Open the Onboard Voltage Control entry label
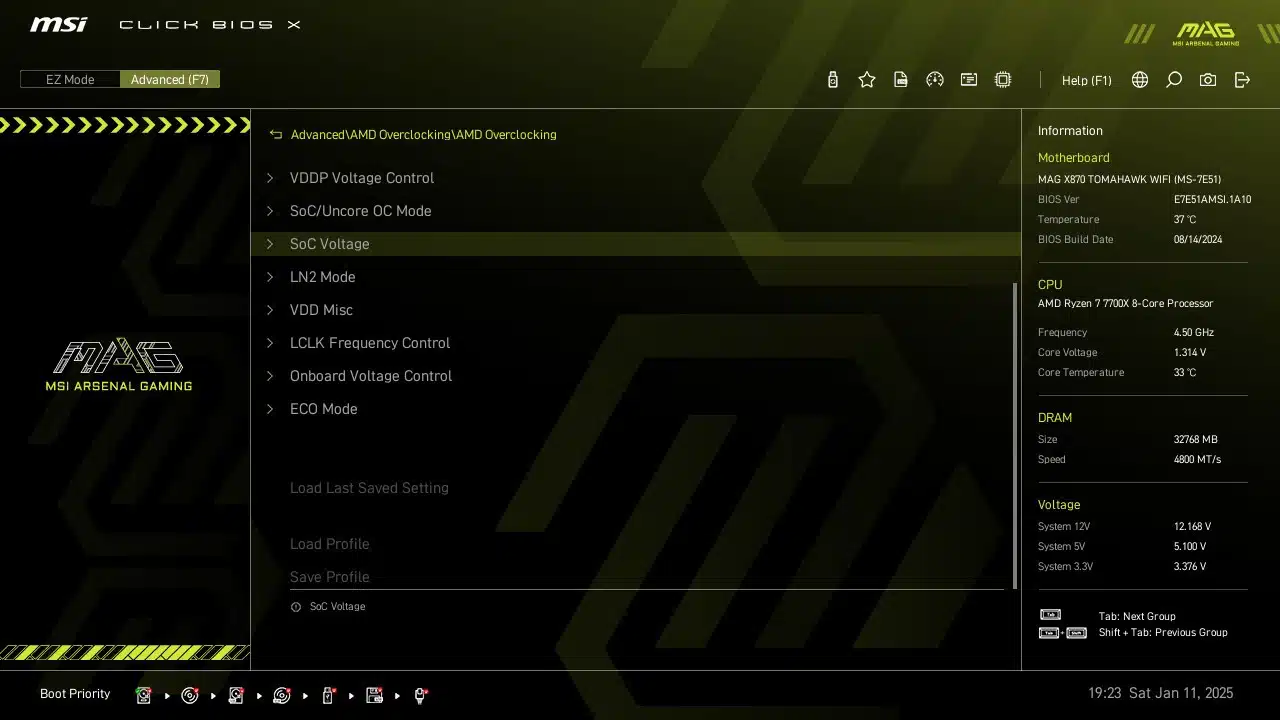Image resolution: width=1280 pixels, height=720 pixels. point(371,376)
